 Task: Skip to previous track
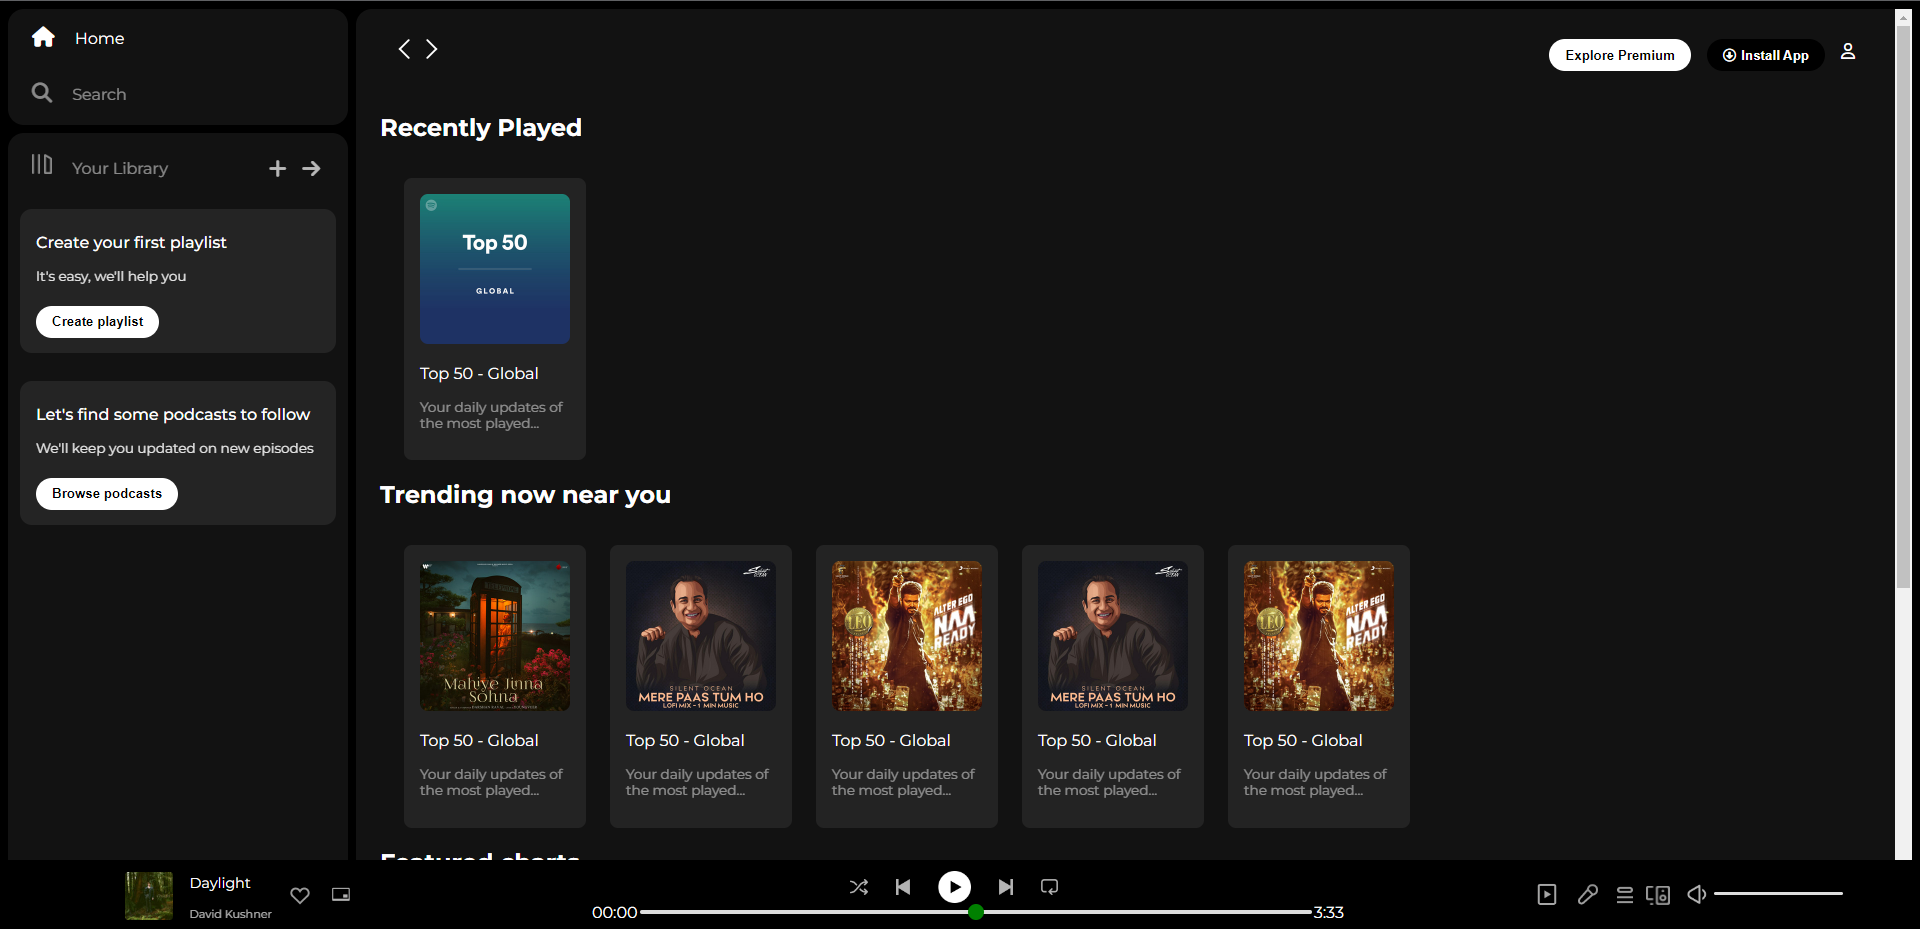pos(903,887)
